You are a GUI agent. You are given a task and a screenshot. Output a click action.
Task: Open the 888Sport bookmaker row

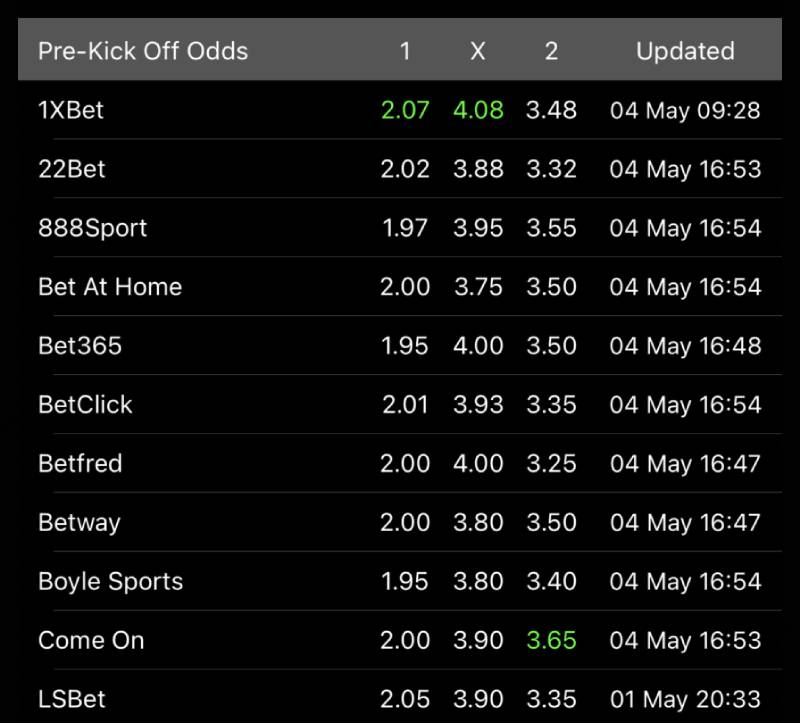coord(400,228)
